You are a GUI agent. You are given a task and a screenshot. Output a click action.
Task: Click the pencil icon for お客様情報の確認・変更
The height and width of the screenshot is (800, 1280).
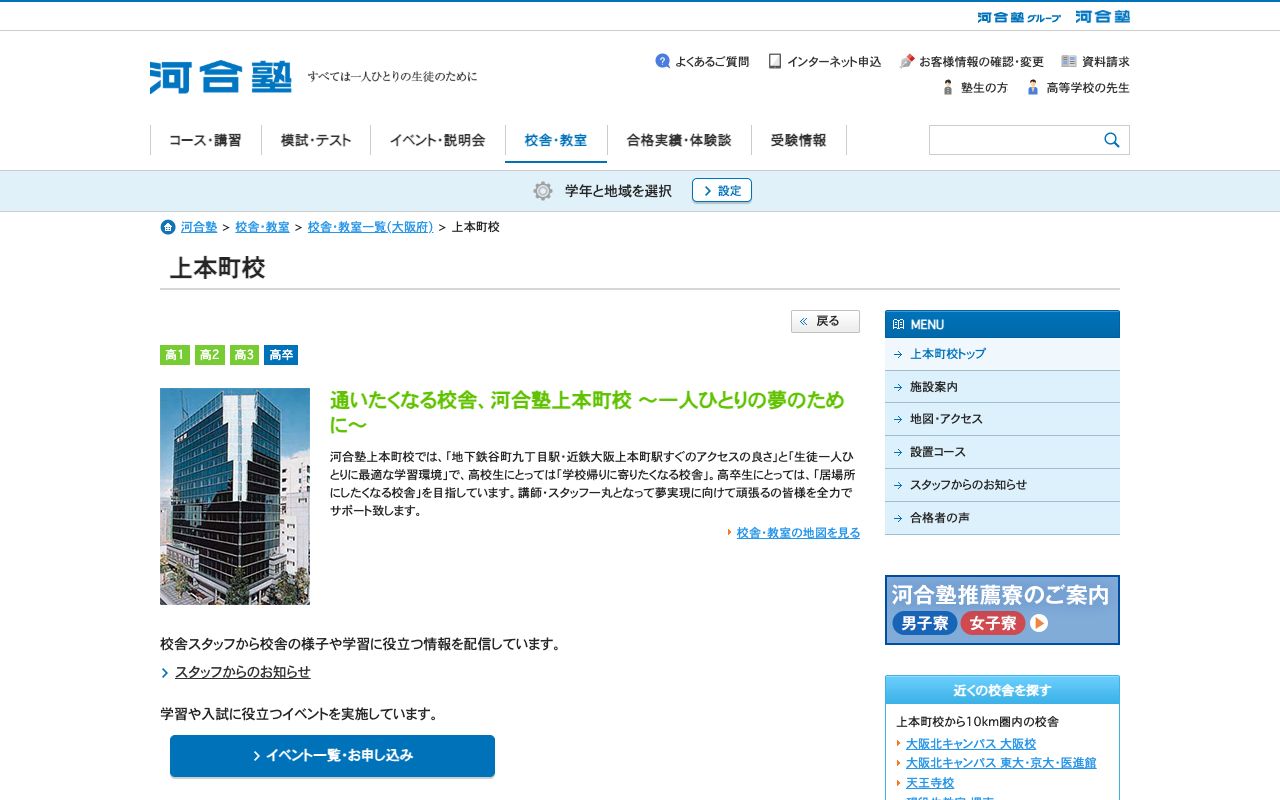tap(907, 61)
